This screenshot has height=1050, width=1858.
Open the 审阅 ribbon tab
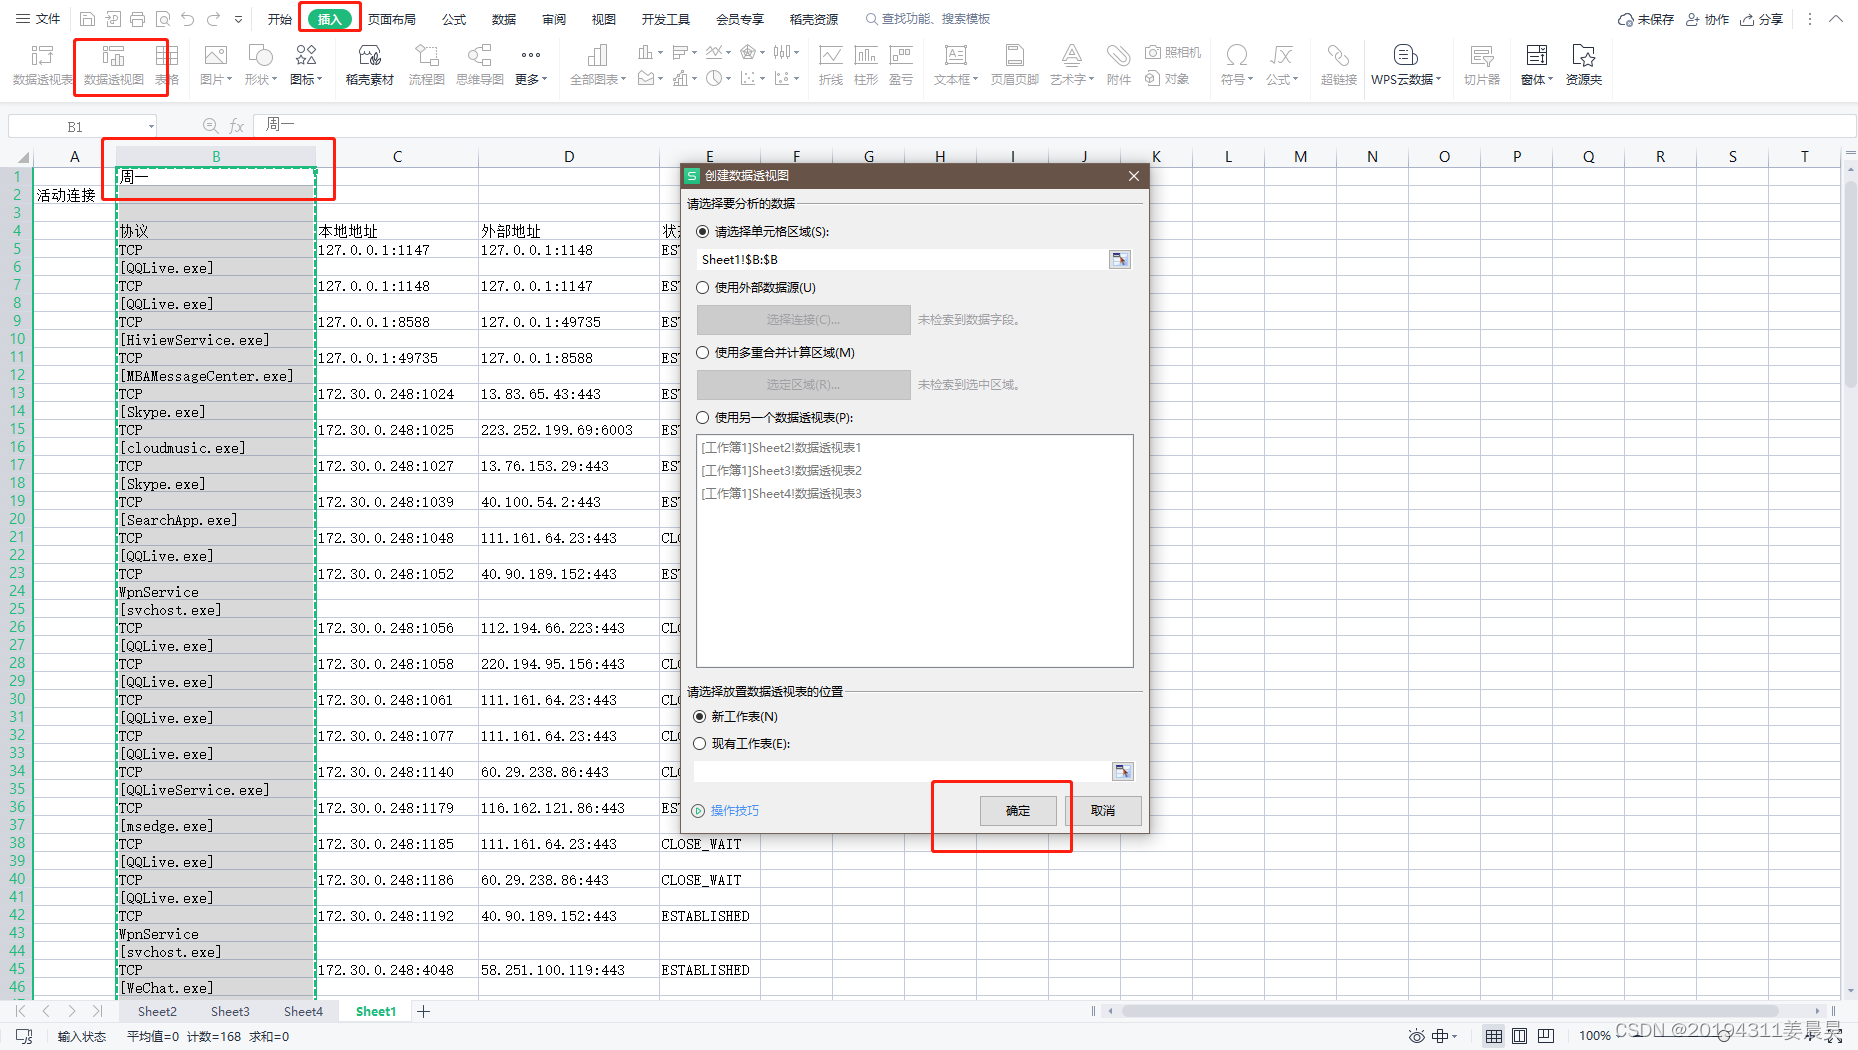point(554,19)
